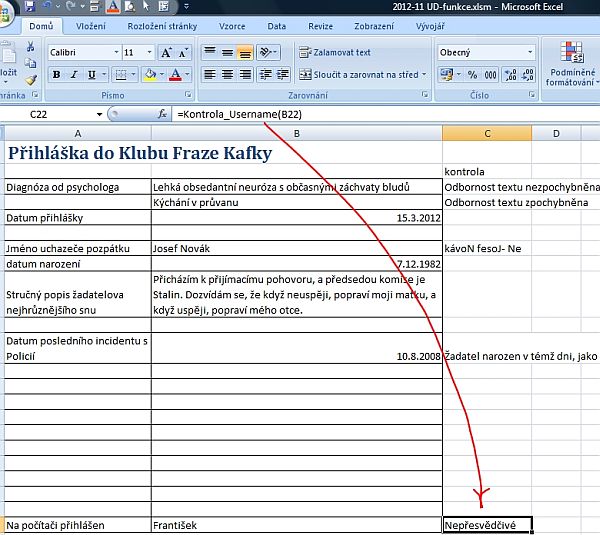Open the Calibri font name dropdown
The image size is (600, 535).
click(116, 52)
